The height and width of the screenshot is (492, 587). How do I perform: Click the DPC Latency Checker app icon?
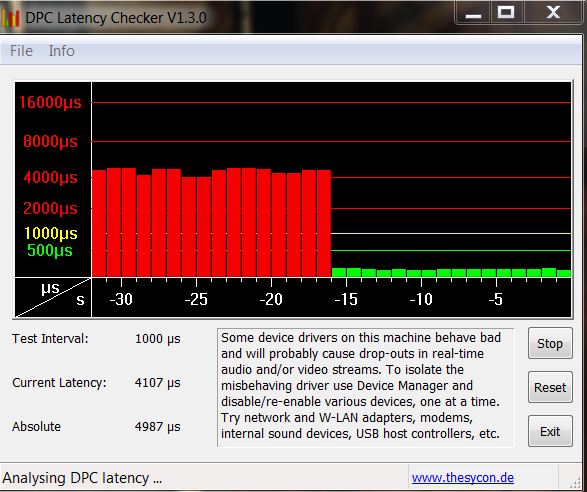click(10, 18)
